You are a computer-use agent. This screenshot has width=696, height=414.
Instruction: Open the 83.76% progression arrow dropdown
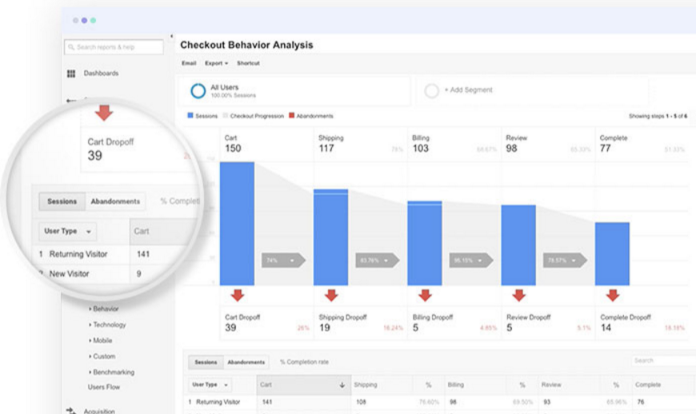[377, 260]
